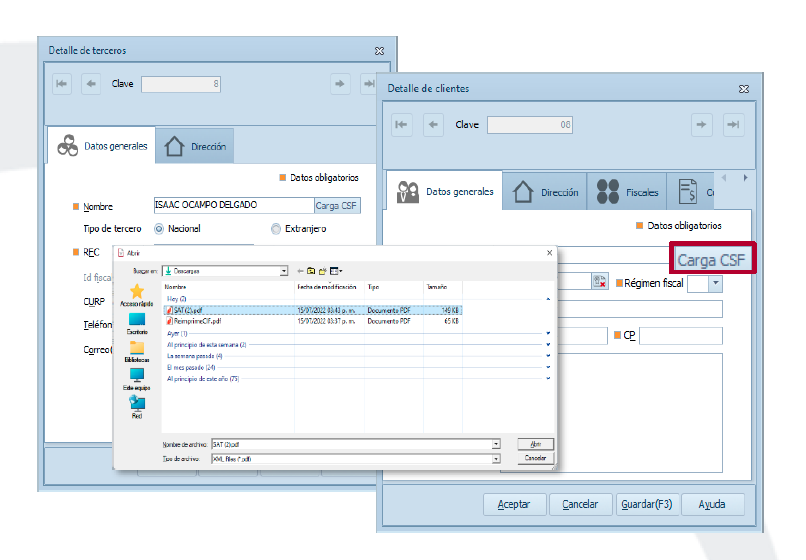Select SAT (2).pdf file
The image size is (806, 560).
click(313, 310)
